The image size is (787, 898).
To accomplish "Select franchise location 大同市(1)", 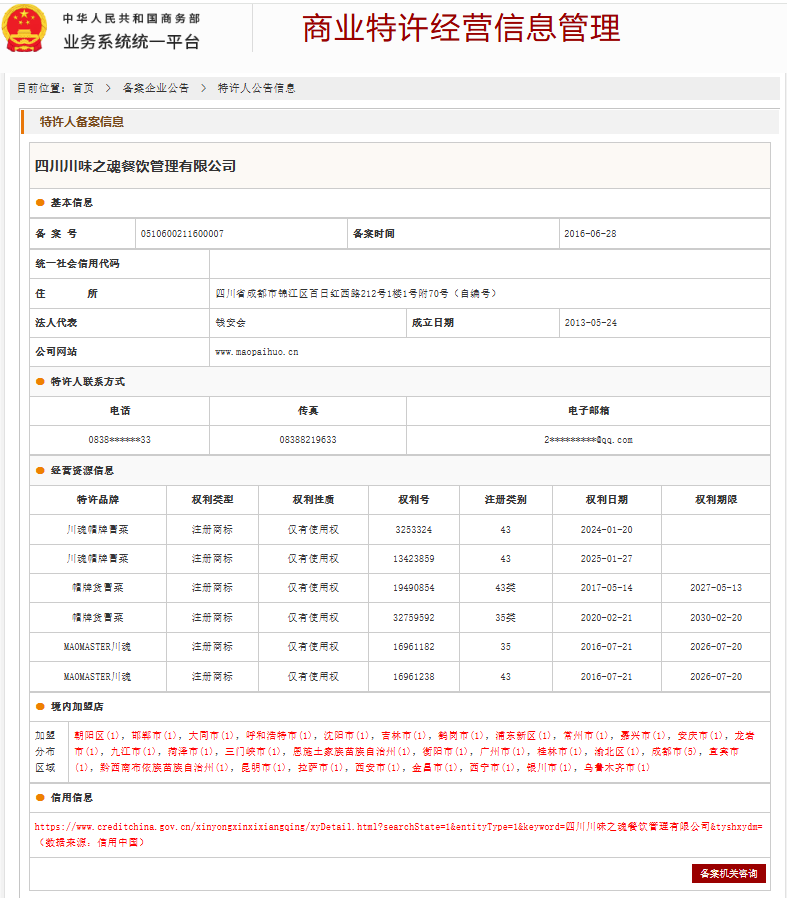I will (212, 736).
